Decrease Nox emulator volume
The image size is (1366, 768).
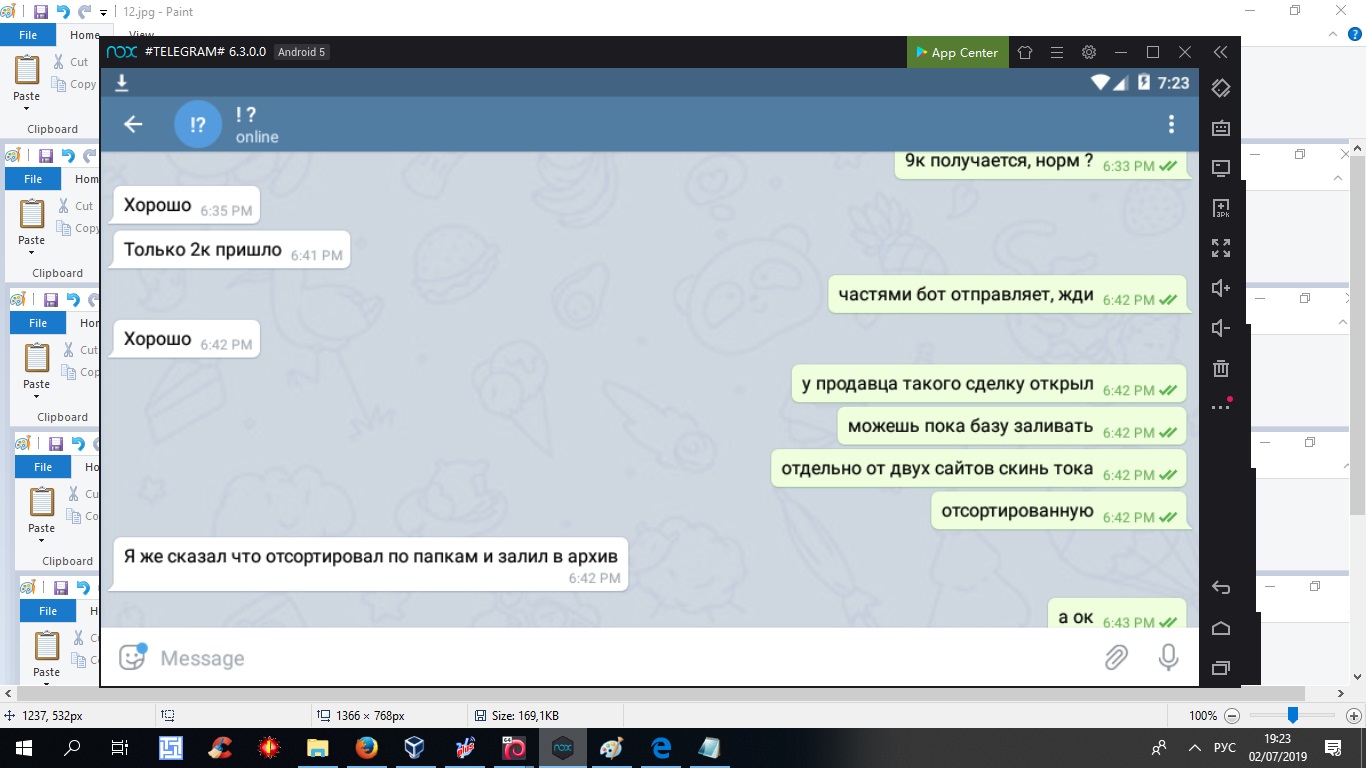click(1220, 328)
